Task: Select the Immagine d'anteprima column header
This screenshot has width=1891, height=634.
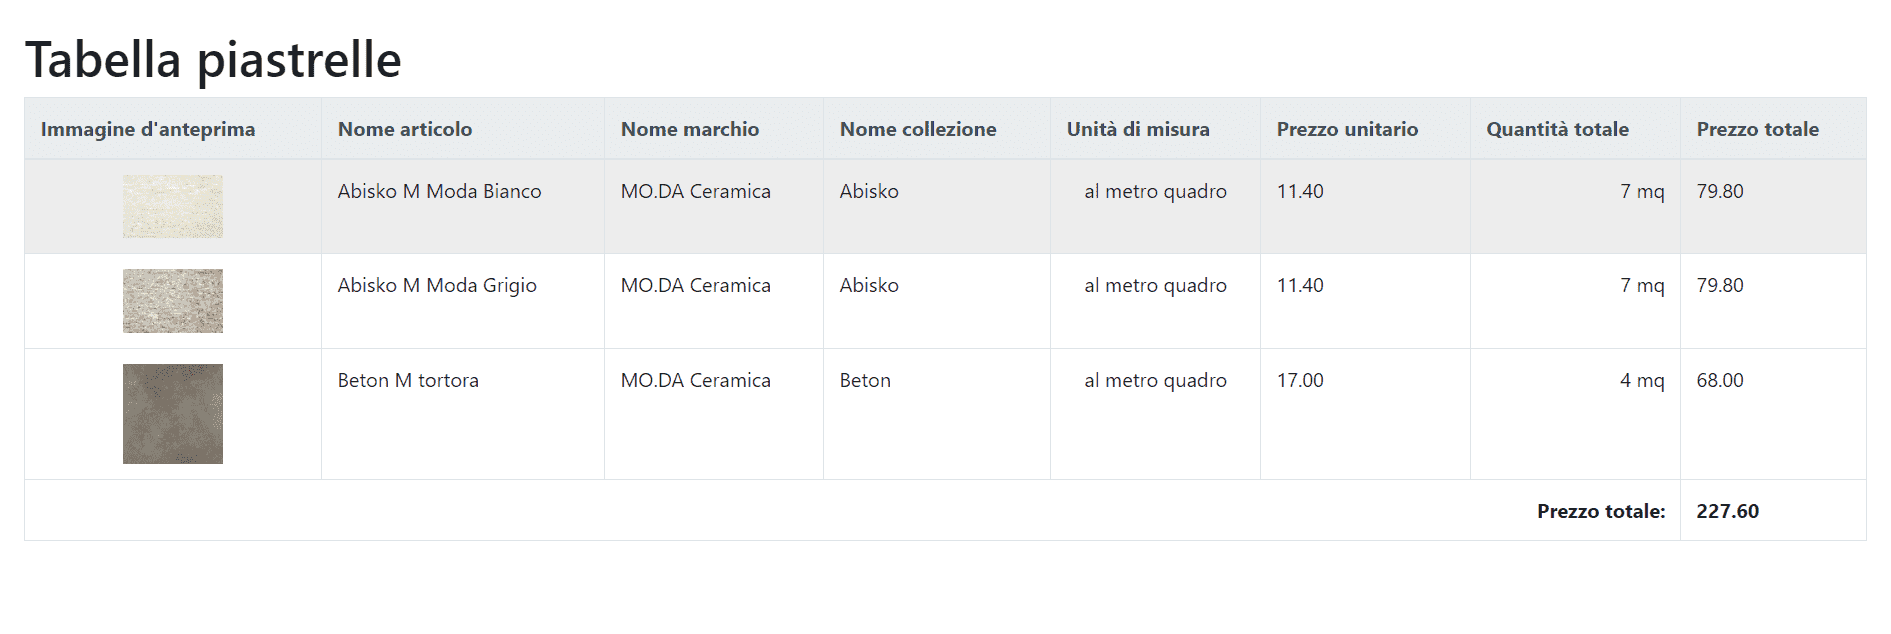Action: (x=148, y=129)
